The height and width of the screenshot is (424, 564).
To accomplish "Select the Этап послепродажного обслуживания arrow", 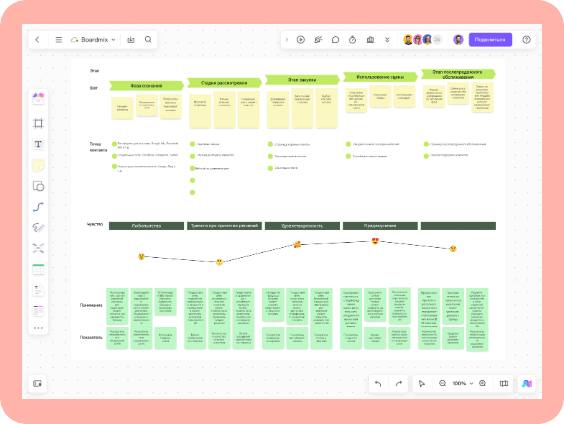I will [458, 74].
